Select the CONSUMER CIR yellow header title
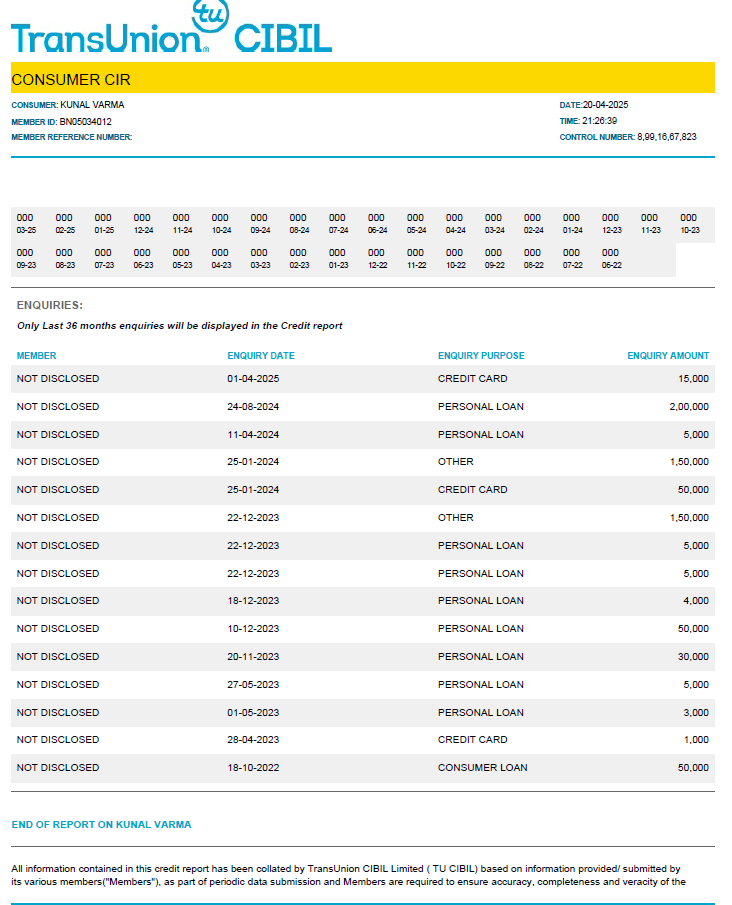 [71, 80]
